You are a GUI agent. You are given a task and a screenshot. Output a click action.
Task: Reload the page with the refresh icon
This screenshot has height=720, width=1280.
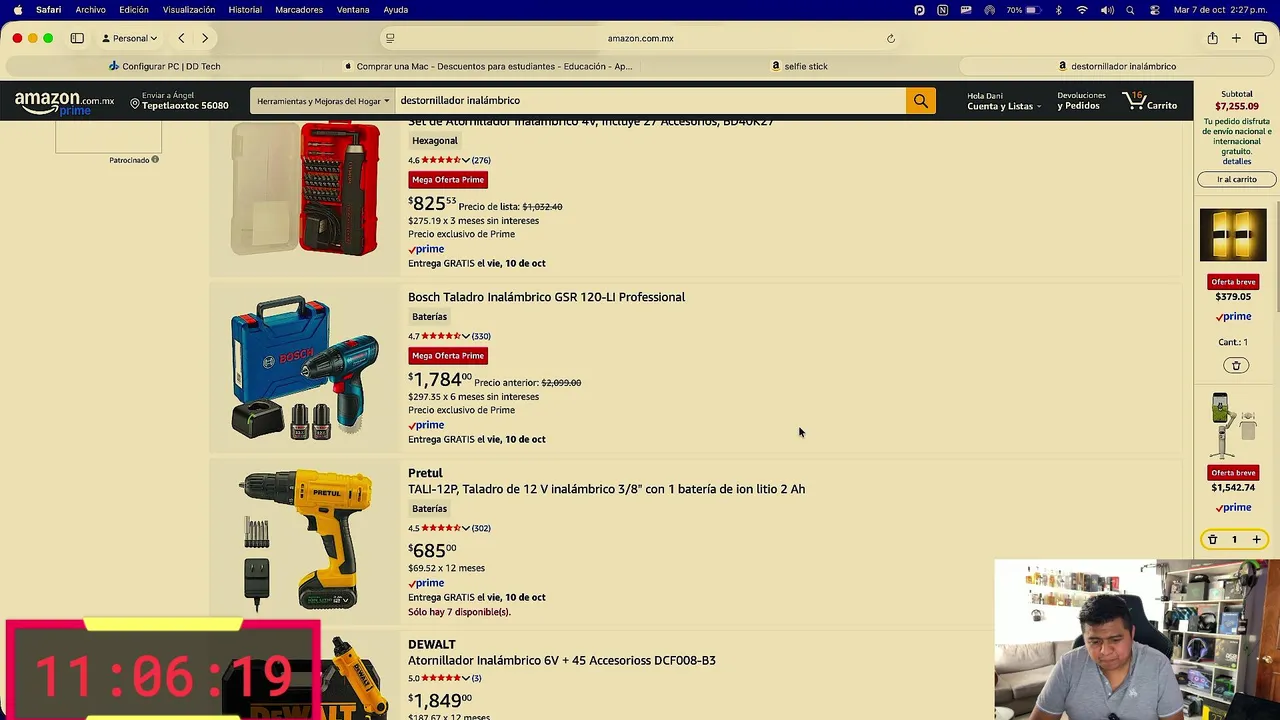point(890,38)
